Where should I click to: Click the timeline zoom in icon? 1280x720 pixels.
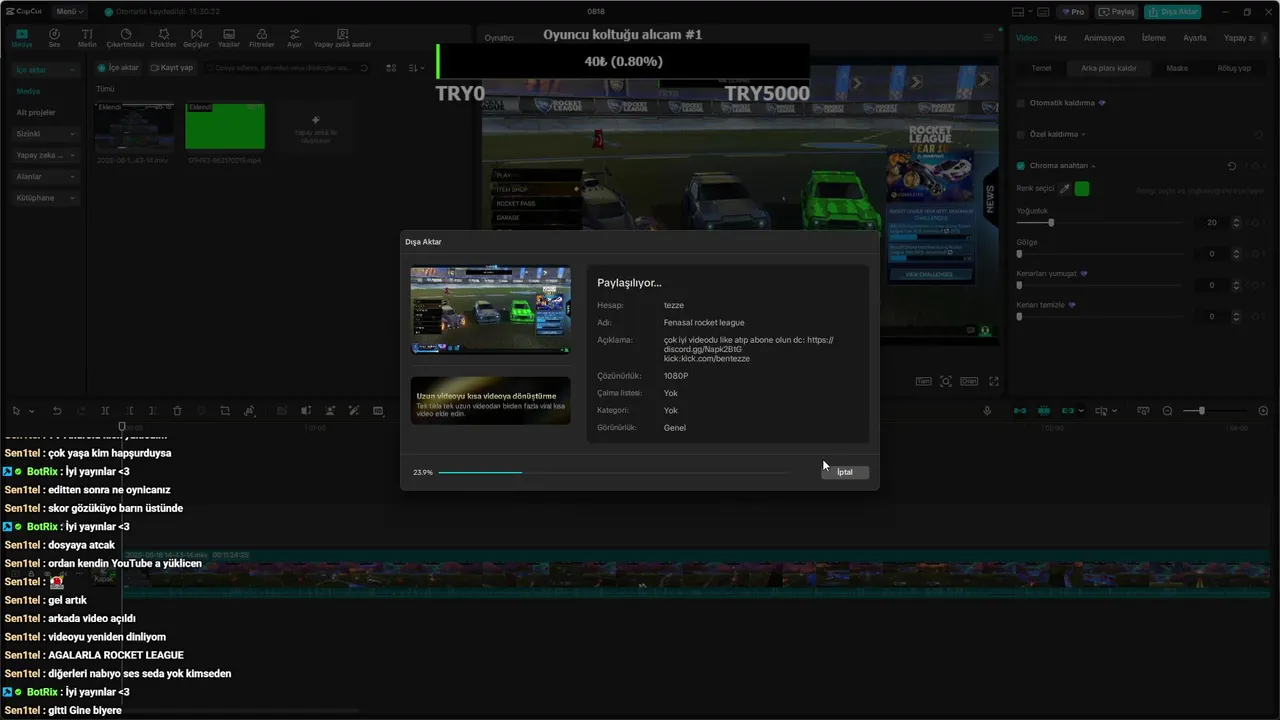(x=1263, y=411)
